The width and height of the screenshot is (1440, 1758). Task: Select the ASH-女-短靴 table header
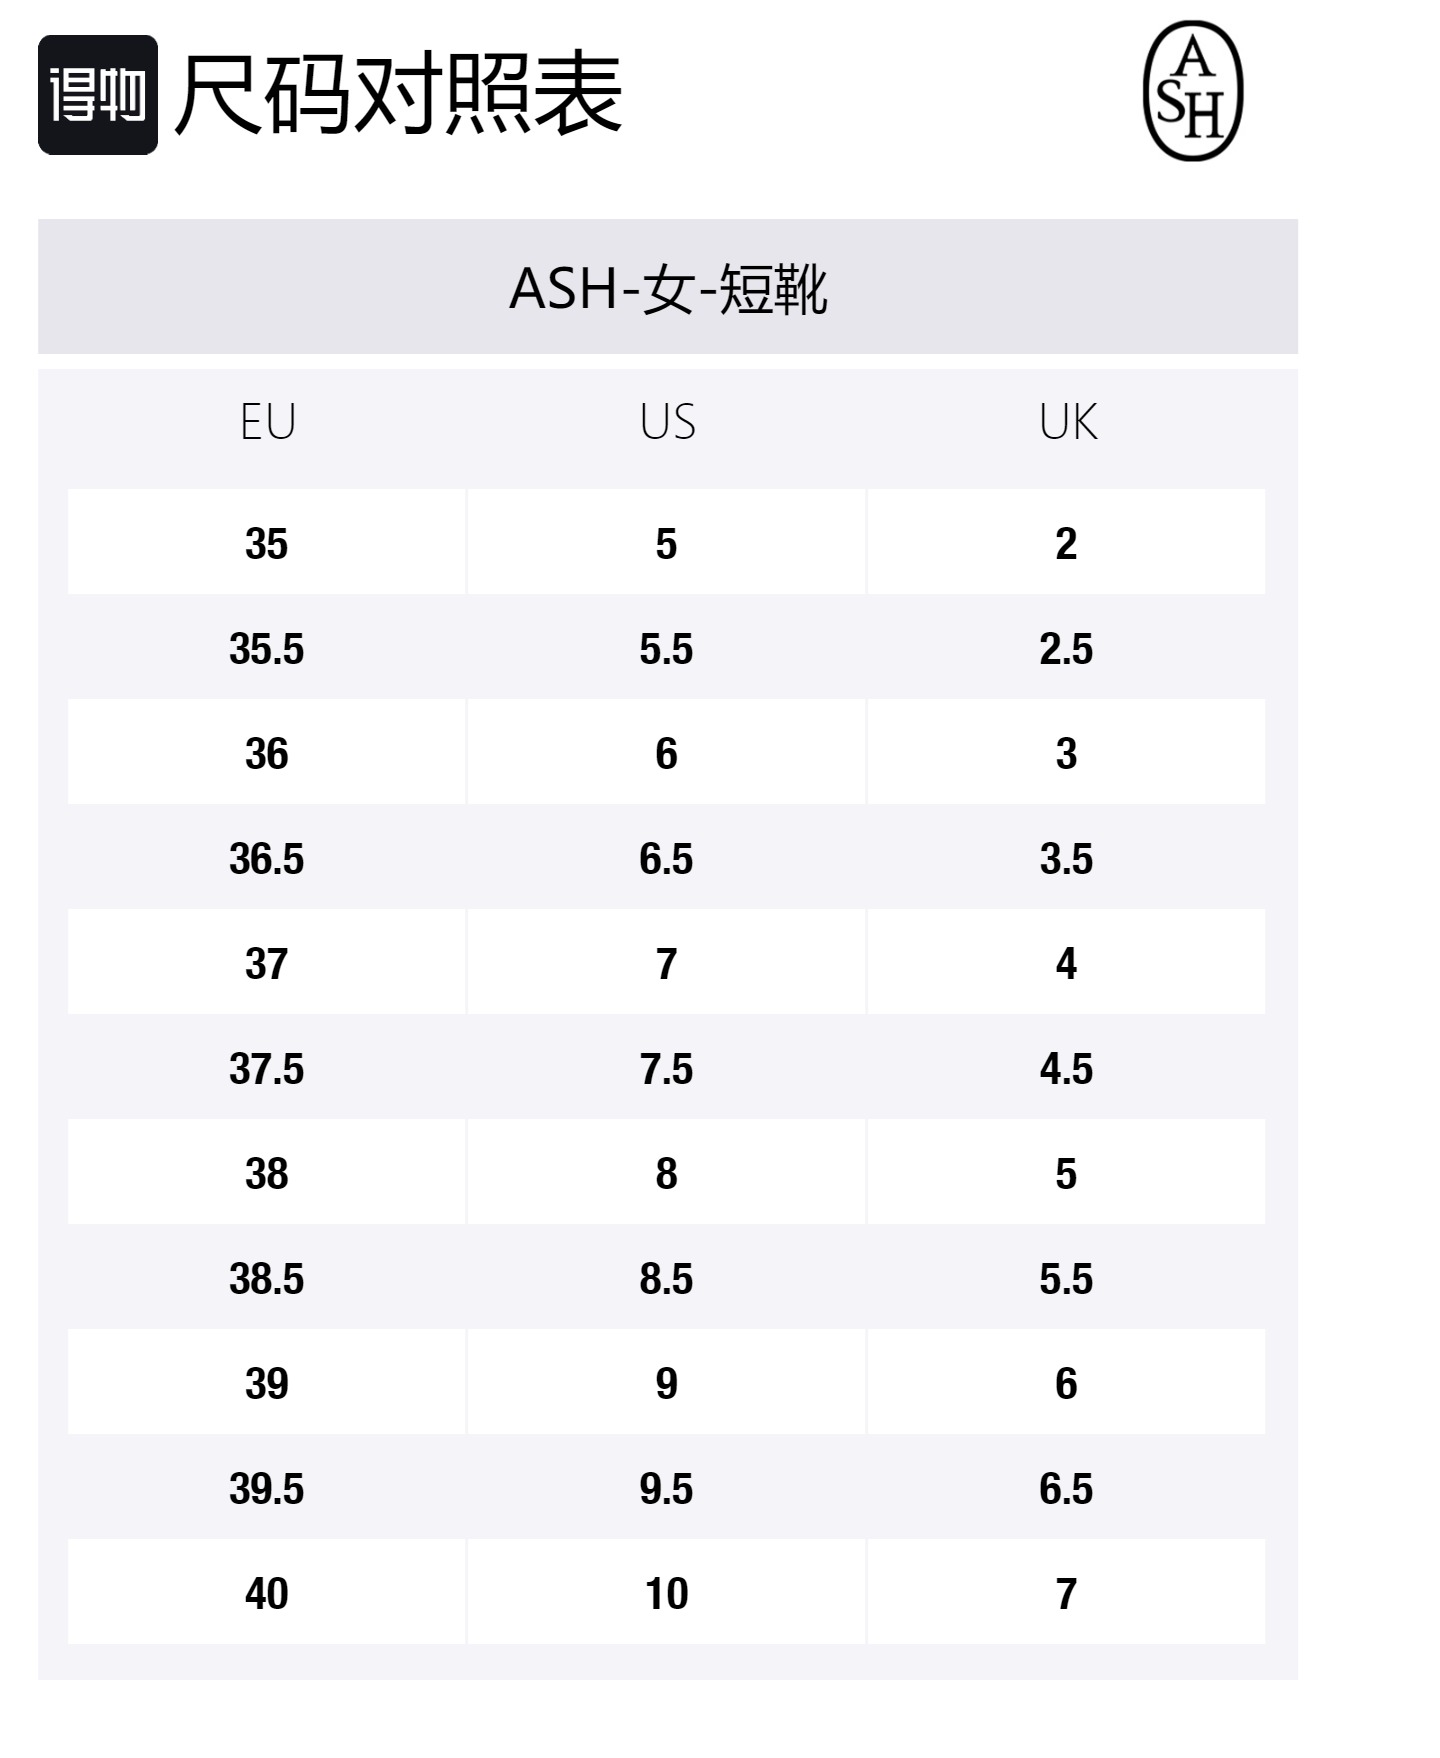(x=668, y=288)
